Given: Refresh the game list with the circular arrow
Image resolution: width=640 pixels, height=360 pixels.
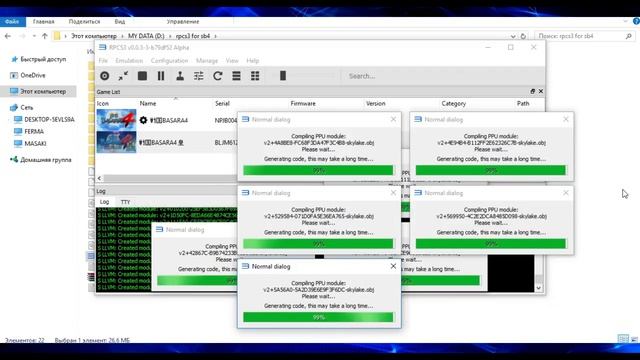Looking at the screenshot, I should (218, 76).
